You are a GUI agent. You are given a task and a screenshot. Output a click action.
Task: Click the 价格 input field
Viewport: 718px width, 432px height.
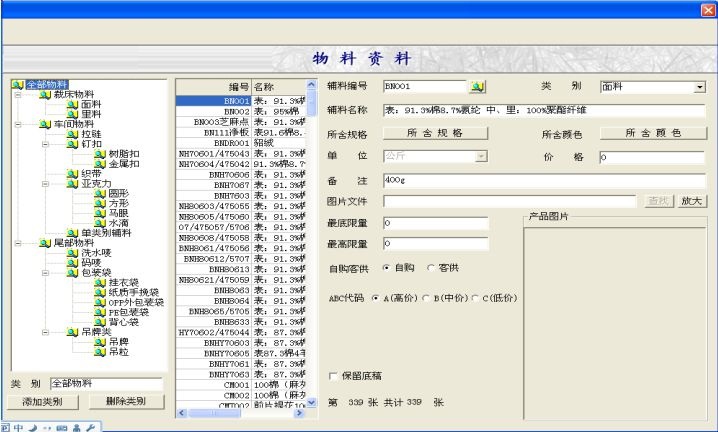tap(652, 157)
